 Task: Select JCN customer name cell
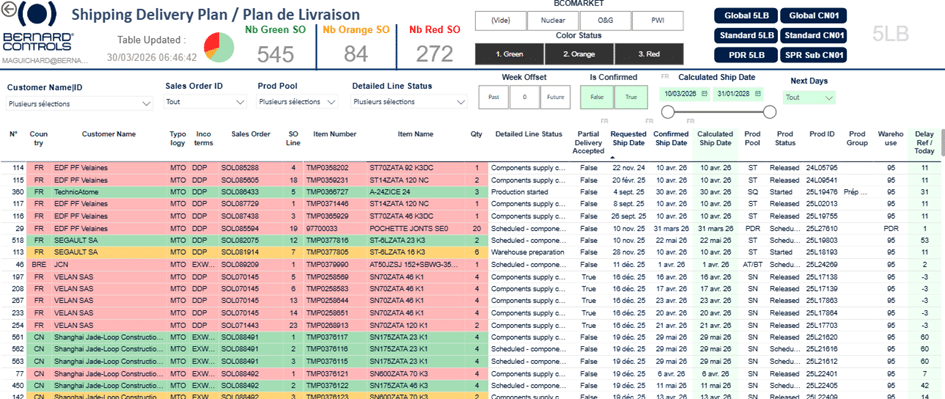[x=109, y=264]
